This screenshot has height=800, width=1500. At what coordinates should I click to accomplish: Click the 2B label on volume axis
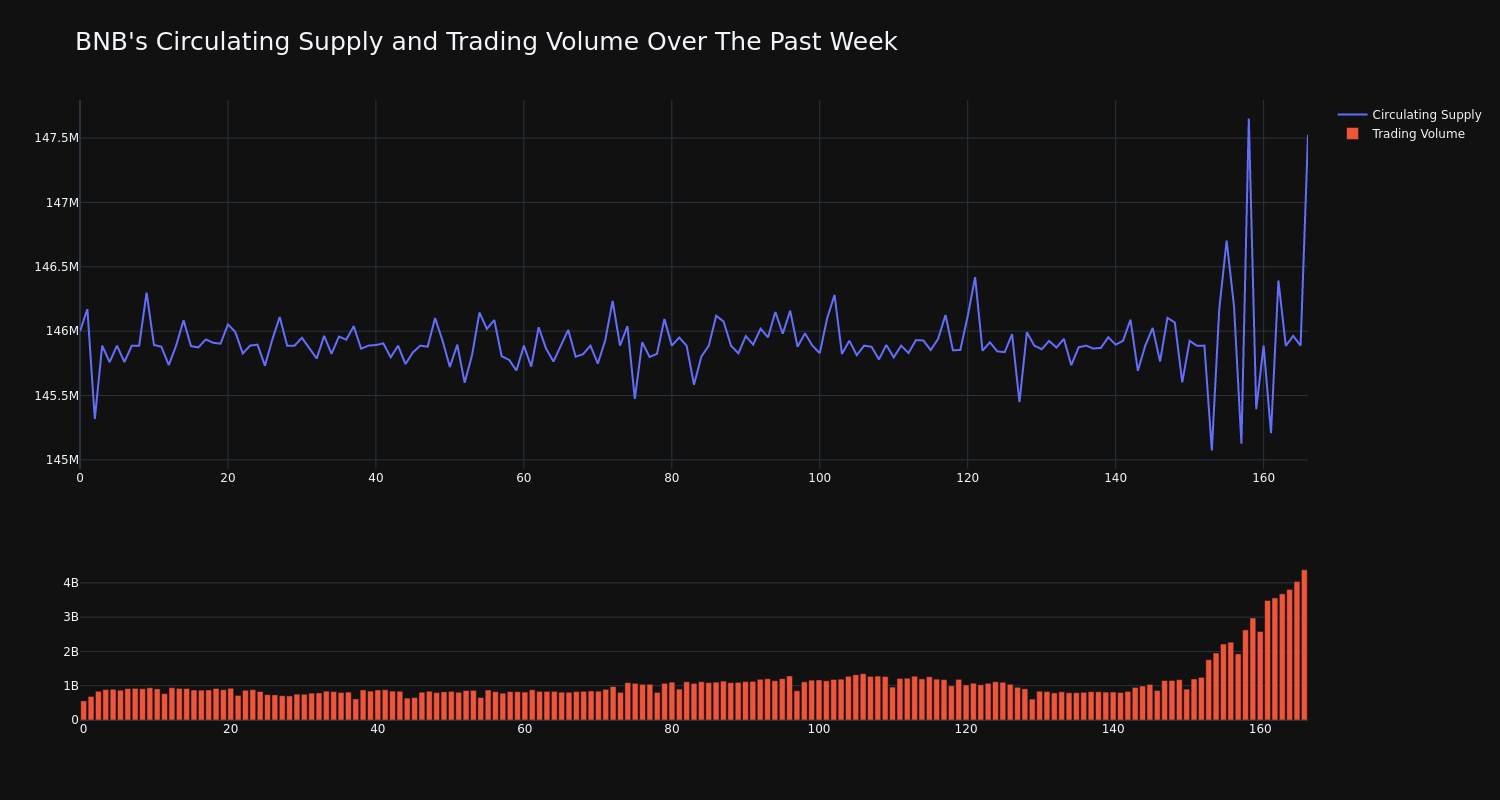[x=71, y=652]
